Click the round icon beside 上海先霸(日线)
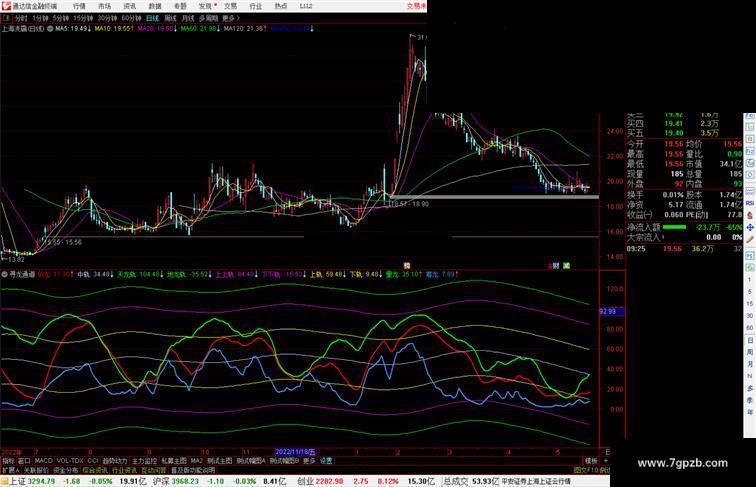Viewport: 756px width, 487px height. pyautogui.click(x=50, y=29)
